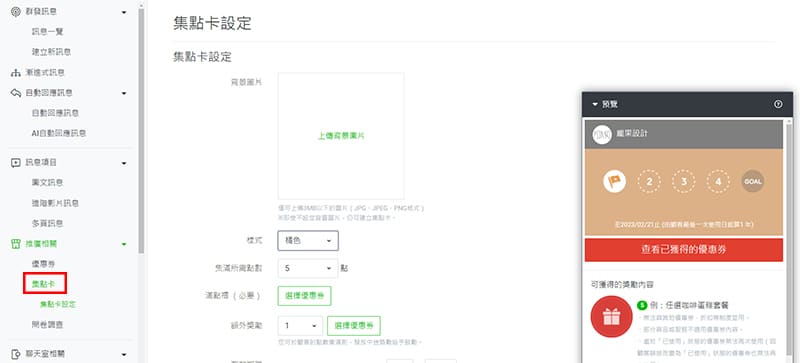The height and width of the screenshot is (363, 800).
Task: Select 集點卡 in the sidebar
Action: [x=43, y=284]
